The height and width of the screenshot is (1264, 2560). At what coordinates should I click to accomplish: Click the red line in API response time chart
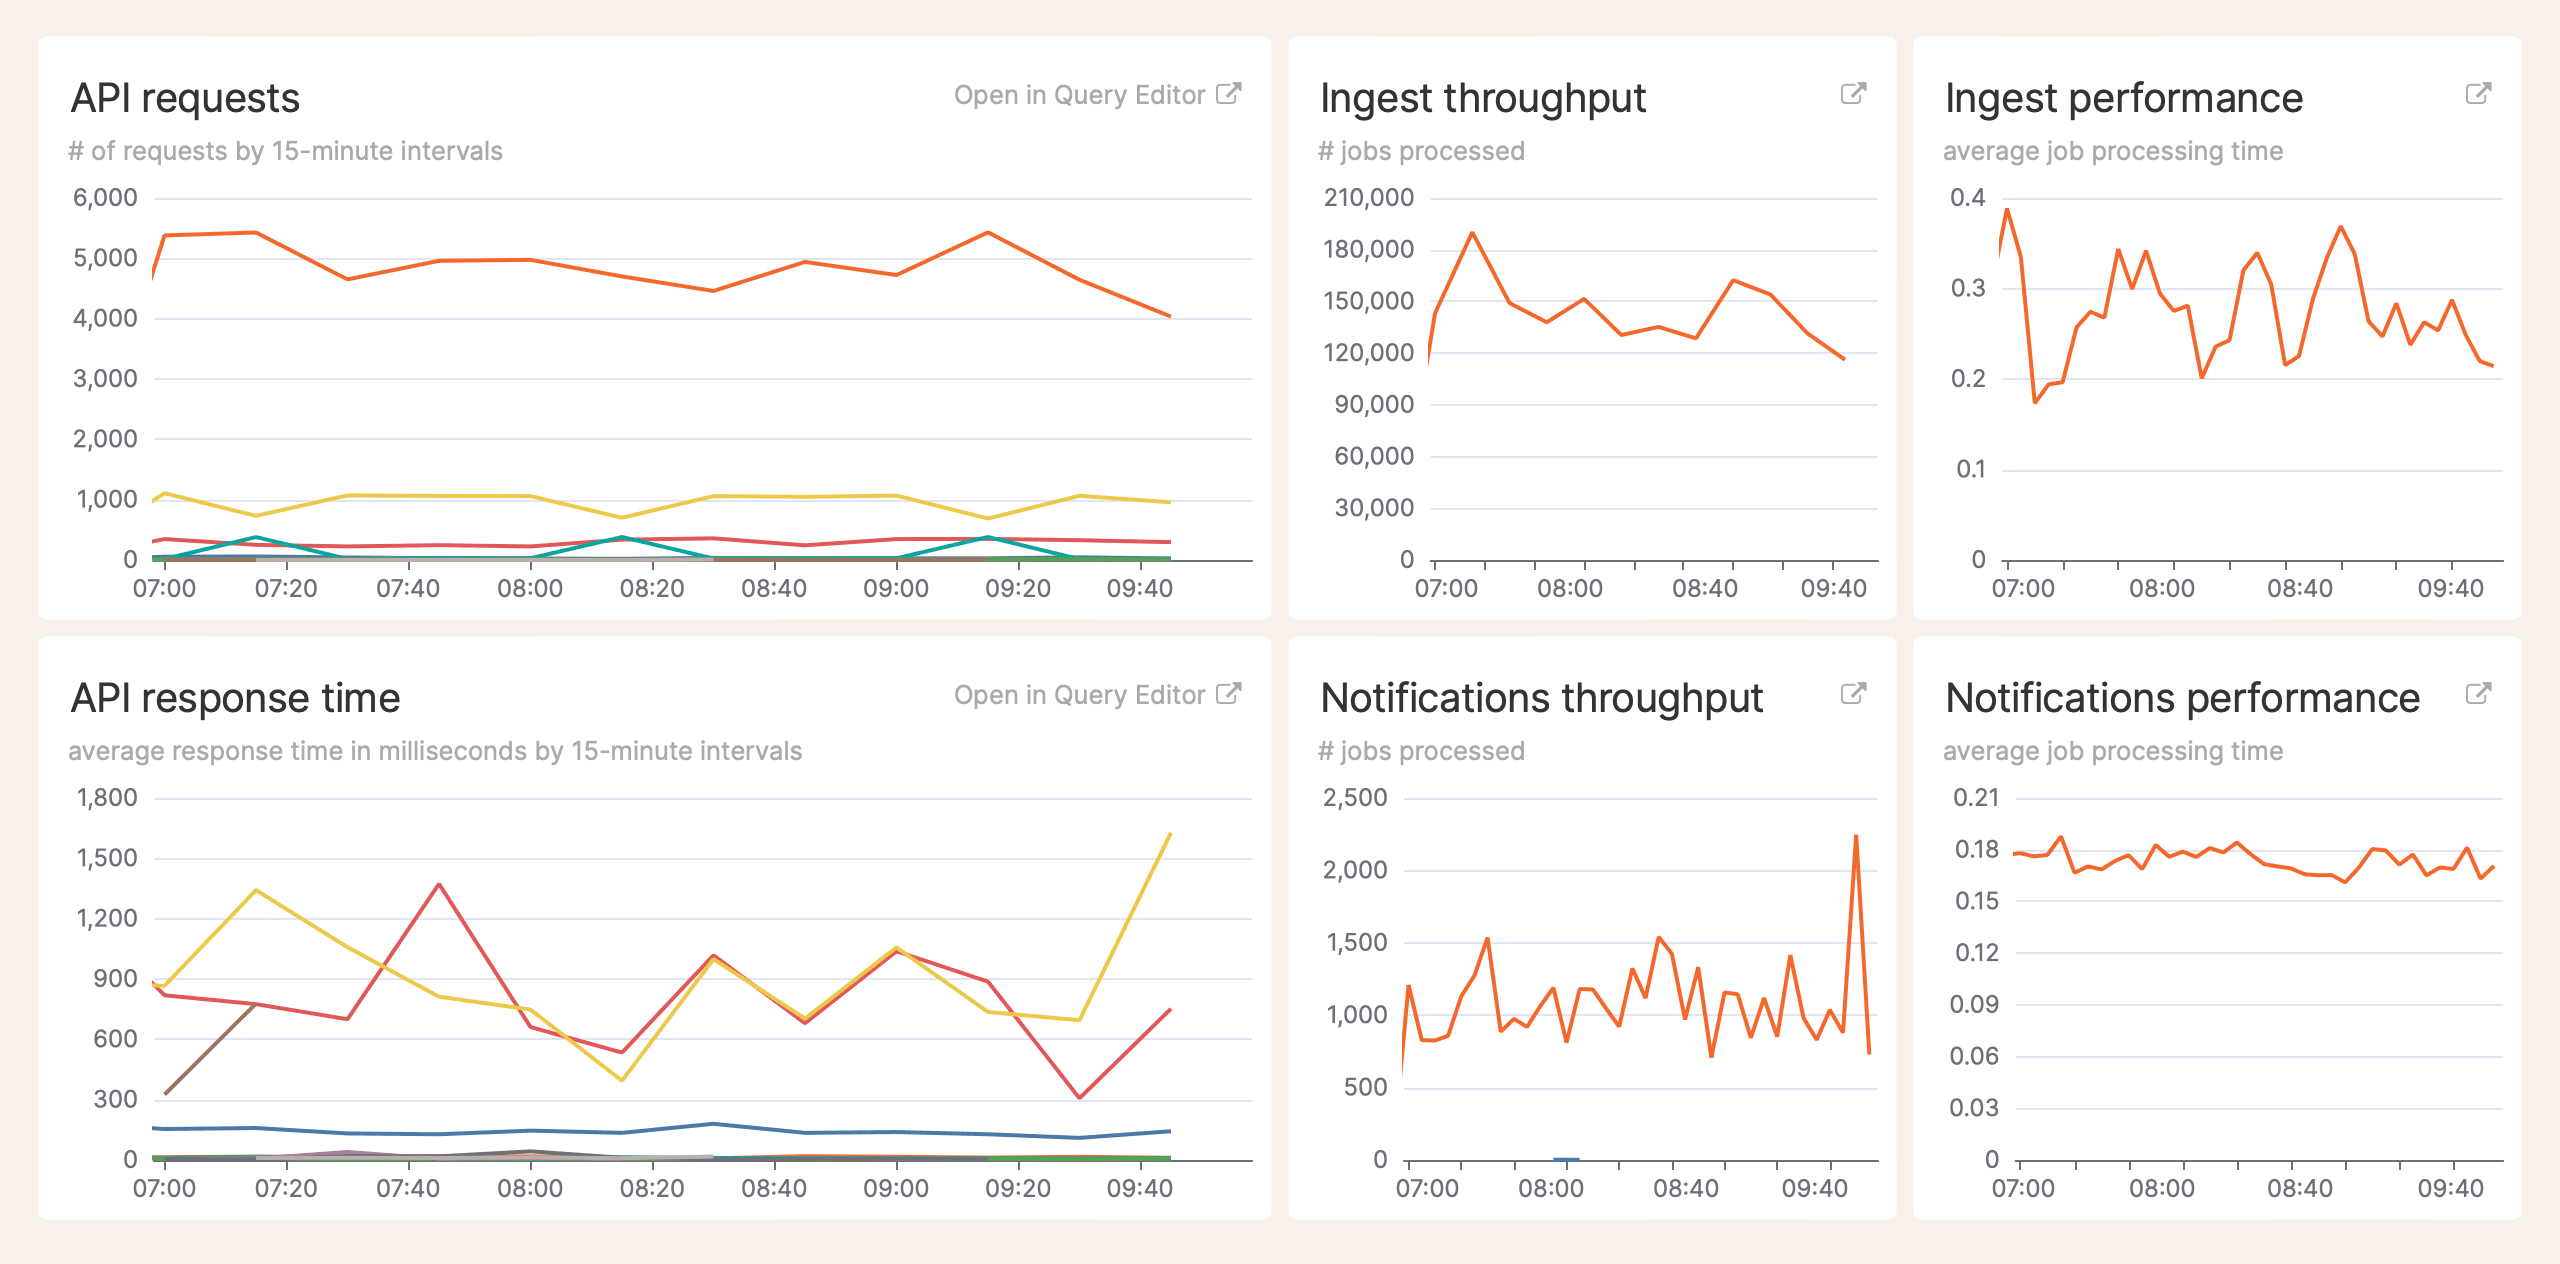tap(435, 886)
